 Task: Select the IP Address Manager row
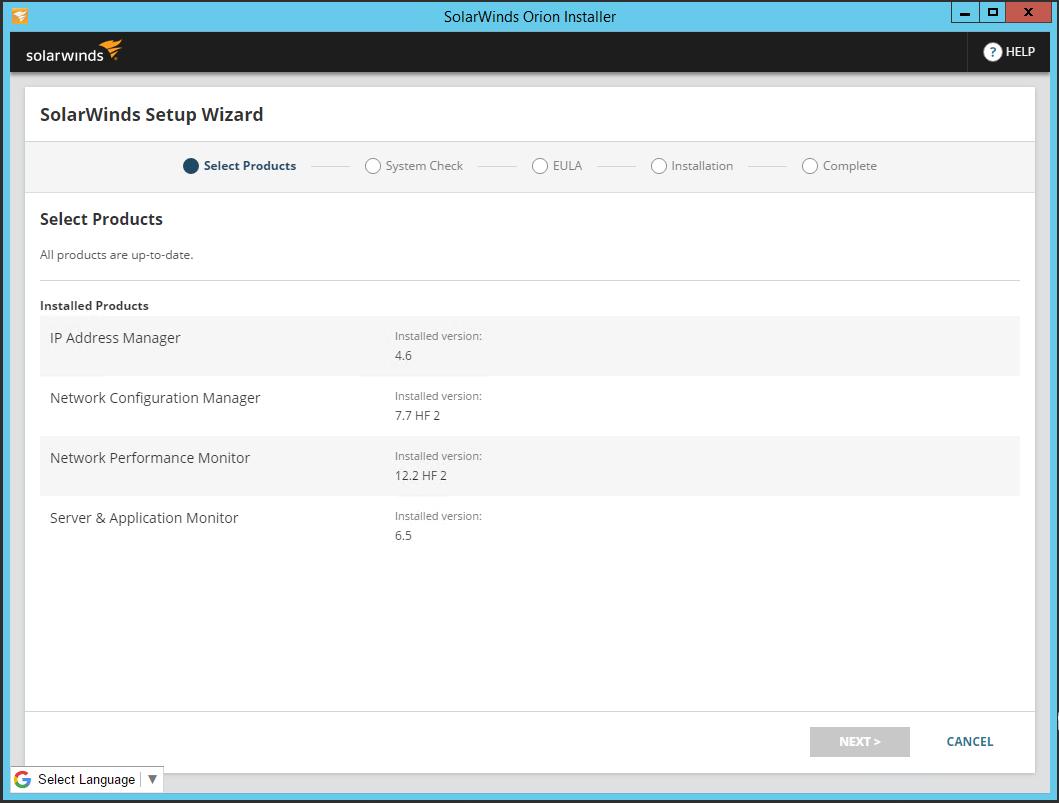point(530,346)
